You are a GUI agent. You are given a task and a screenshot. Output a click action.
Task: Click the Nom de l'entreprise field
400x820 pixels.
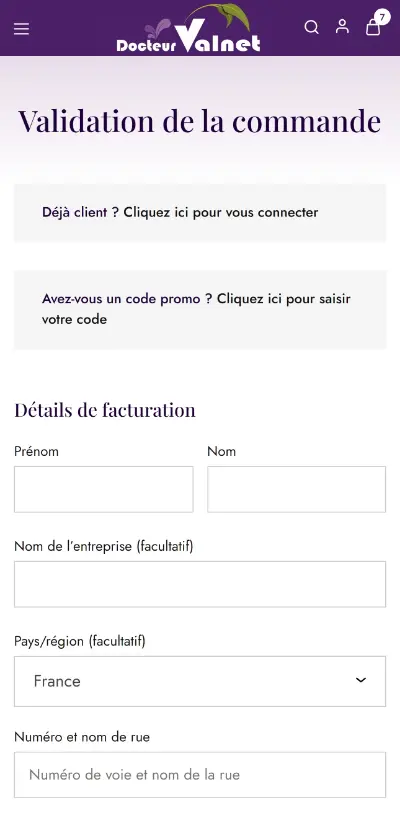(x=200, y=584)
